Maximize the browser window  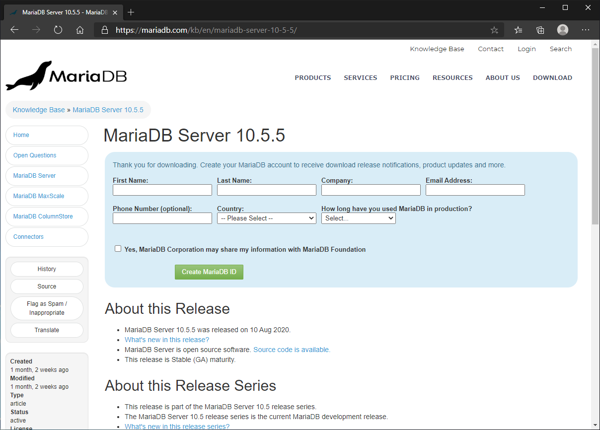565,8
